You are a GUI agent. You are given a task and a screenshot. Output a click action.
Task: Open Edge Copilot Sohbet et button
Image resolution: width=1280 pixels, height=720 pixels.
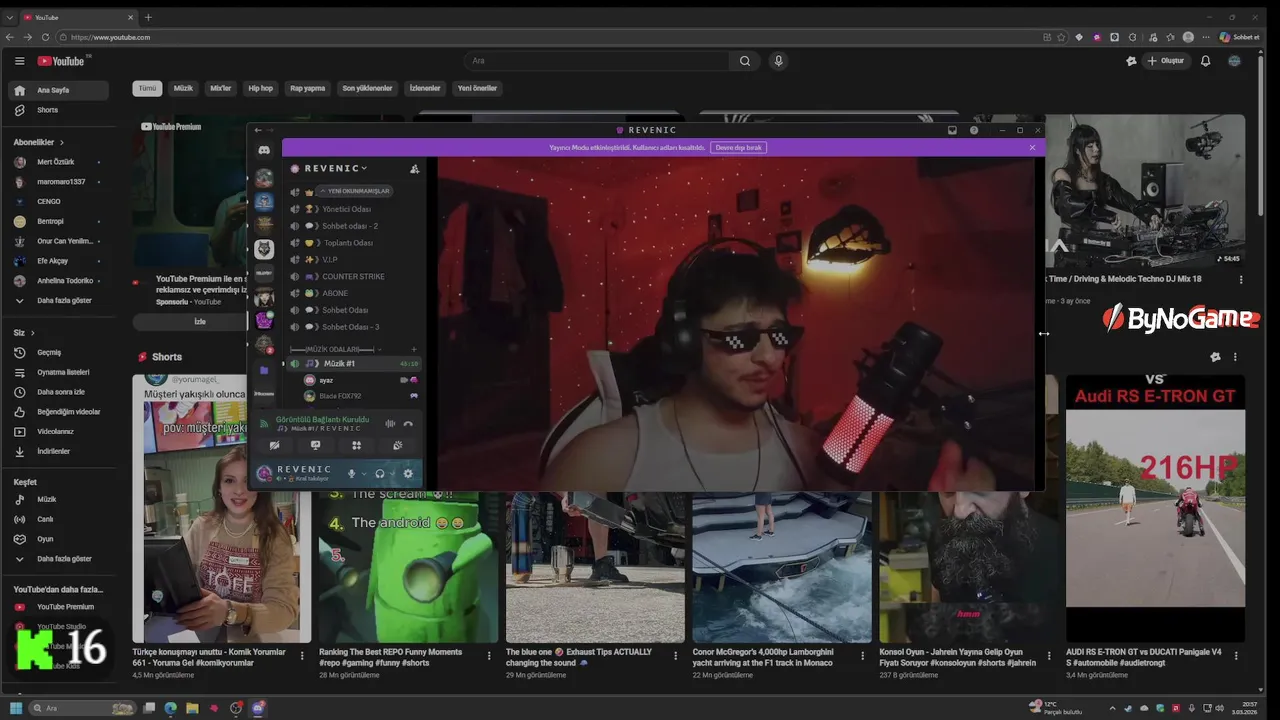tap(1240, 37)
